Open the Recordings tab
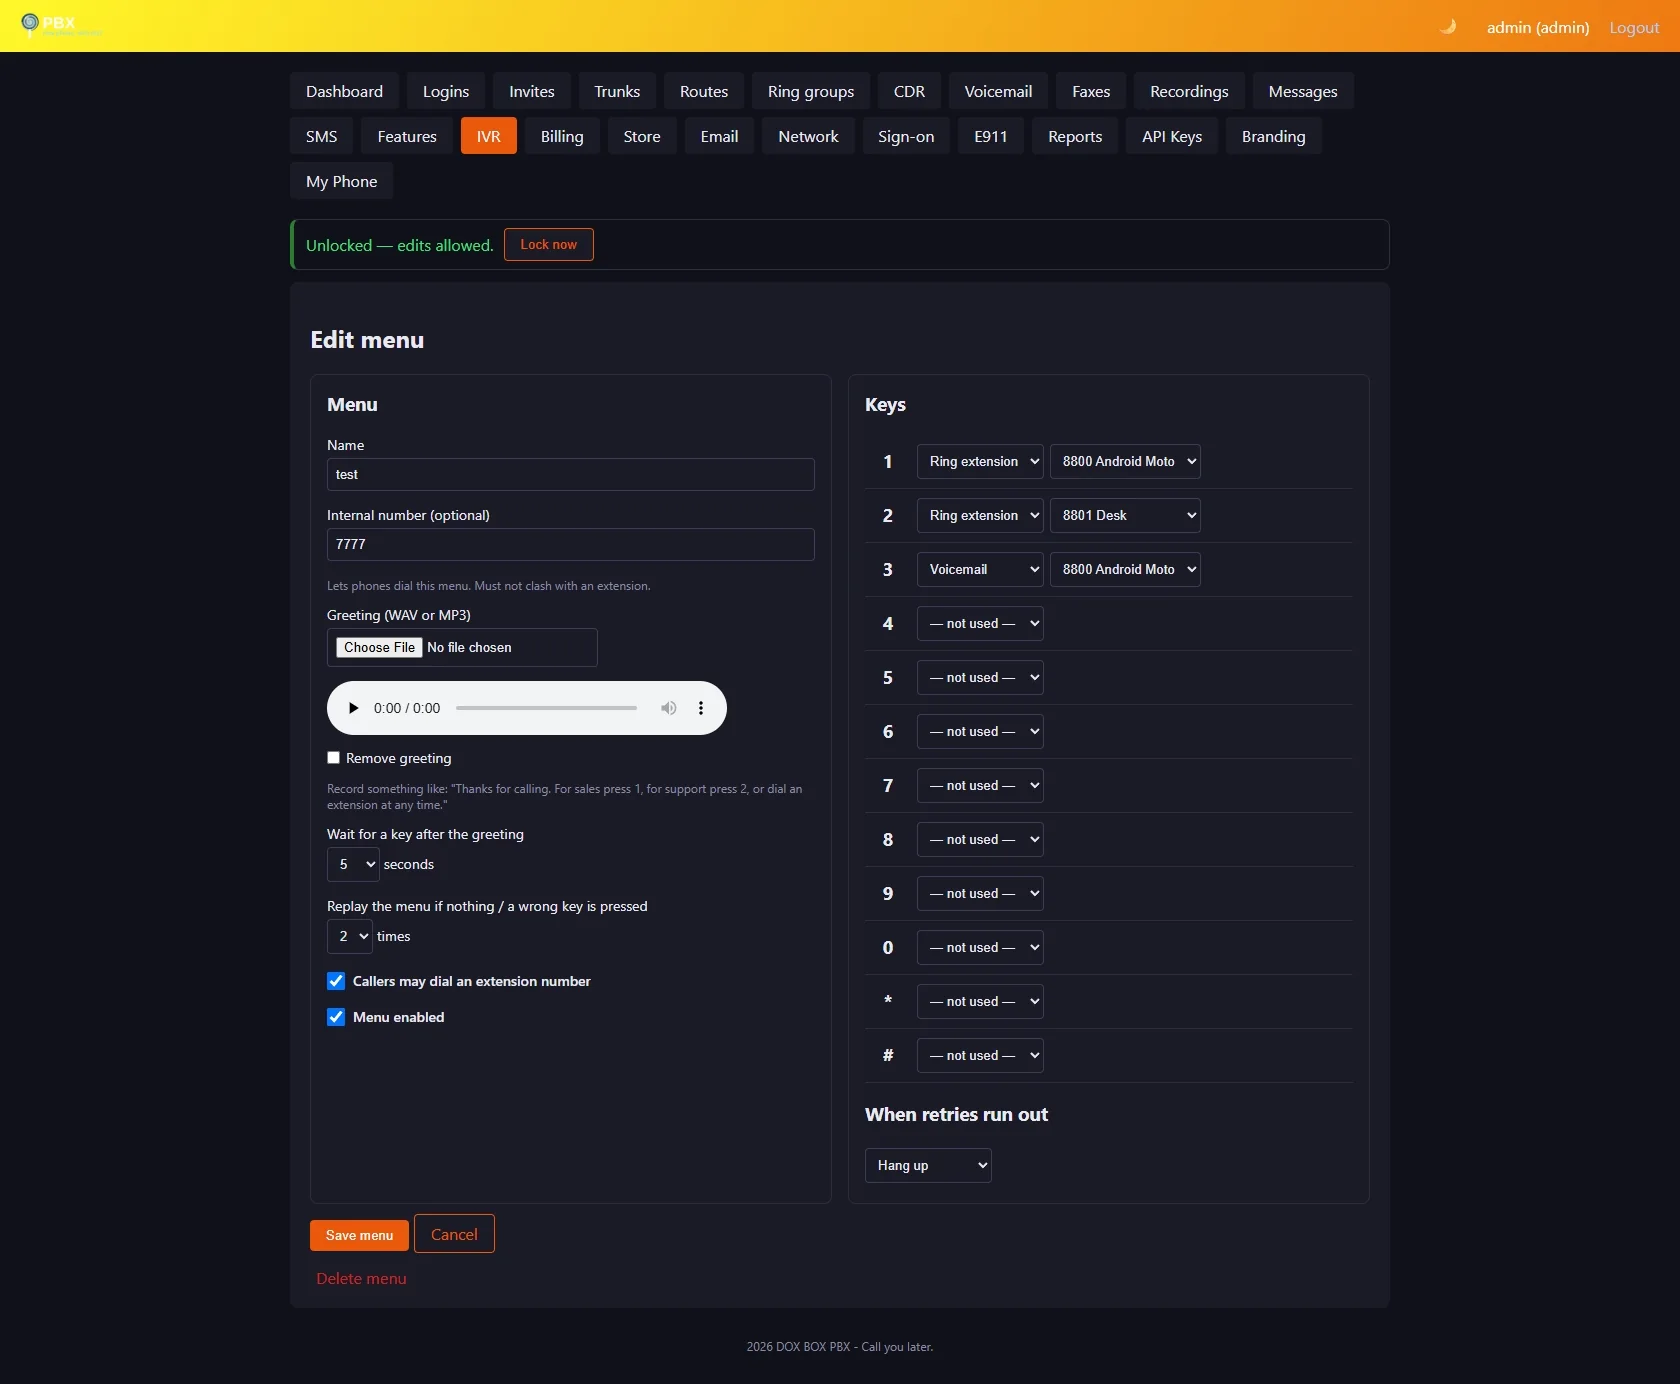 [x=1189, y=91]
